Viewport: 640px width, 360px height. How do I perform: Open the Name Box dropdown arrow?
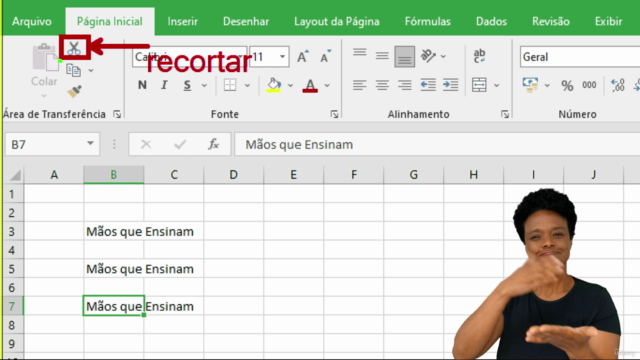(x=90, y=144)
